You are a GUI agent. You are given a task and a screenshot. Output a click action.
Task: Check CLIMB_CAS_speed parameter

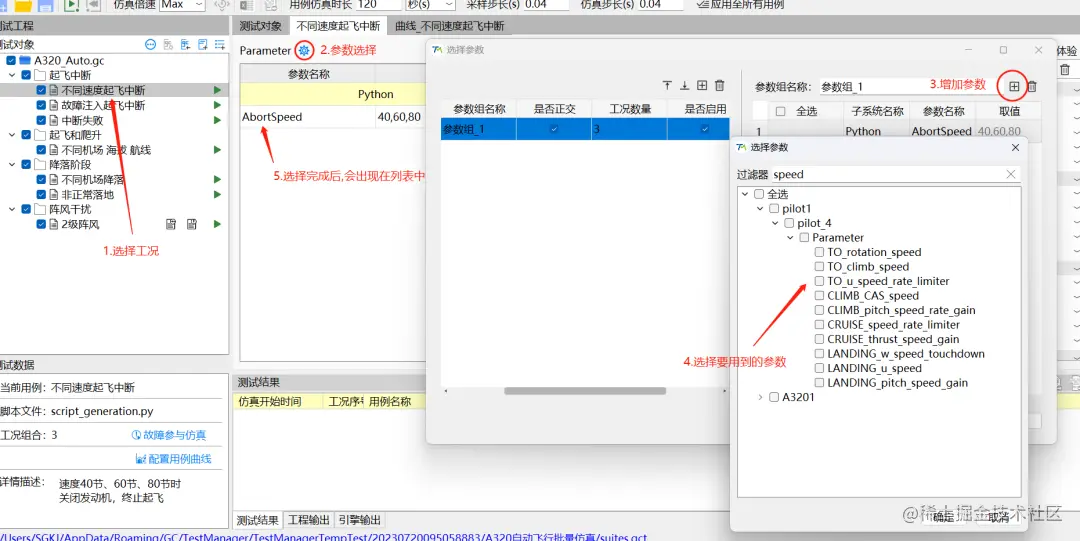(819, 296)
